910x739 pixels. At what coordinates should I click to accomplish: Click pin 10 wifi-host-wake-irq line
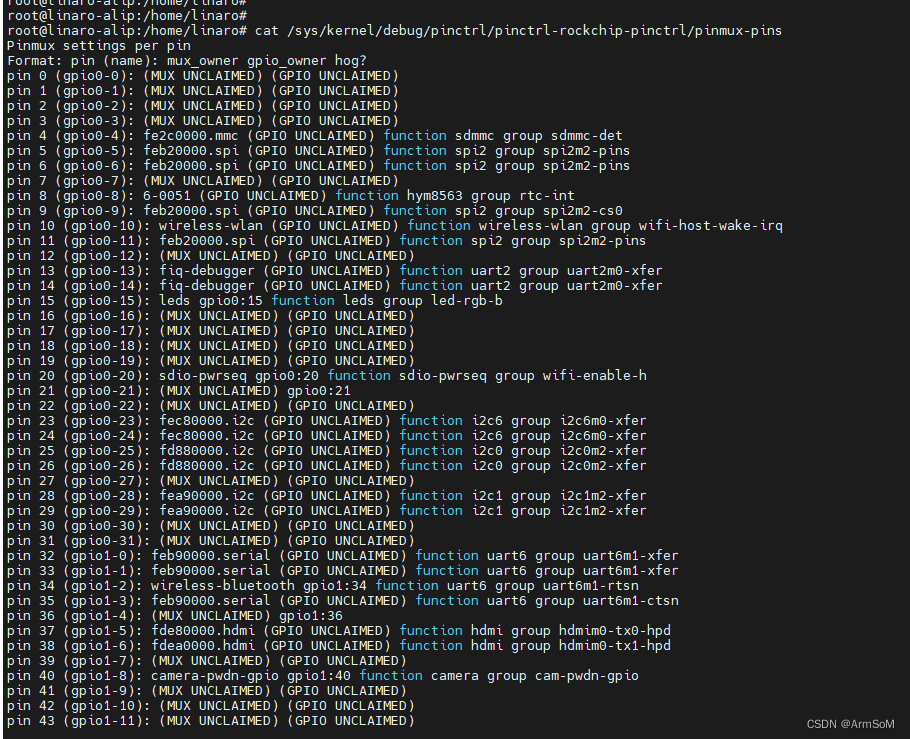[395, 226]
